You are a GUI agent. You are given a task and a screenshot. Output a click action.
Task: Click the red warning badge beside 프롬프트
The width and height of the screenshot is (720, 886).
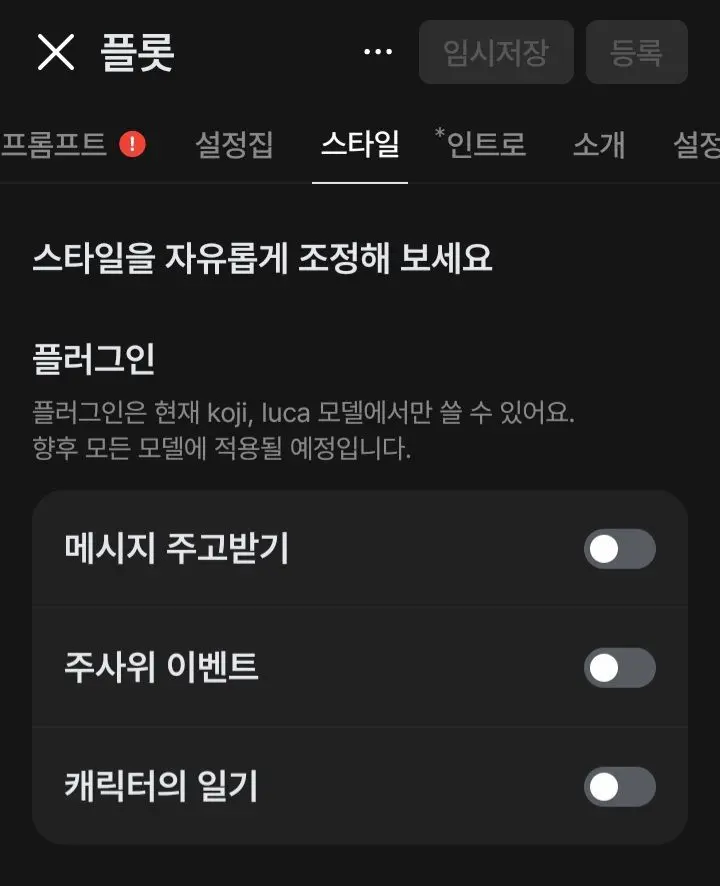[x=132, y=144]
